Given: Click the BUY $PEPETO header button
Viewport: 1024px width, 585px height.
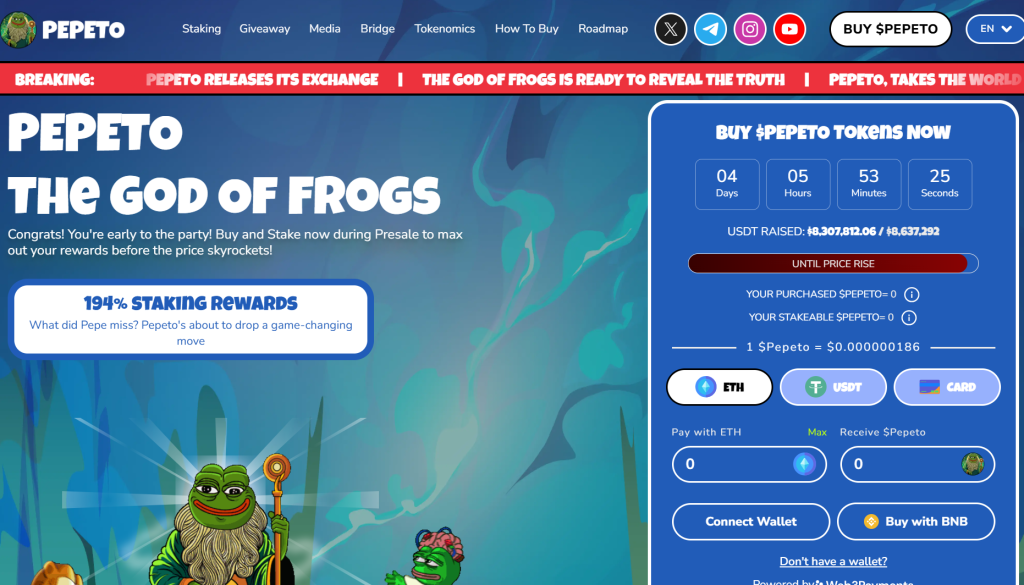Looking at the screenshot, I should (x=890, y=29).
